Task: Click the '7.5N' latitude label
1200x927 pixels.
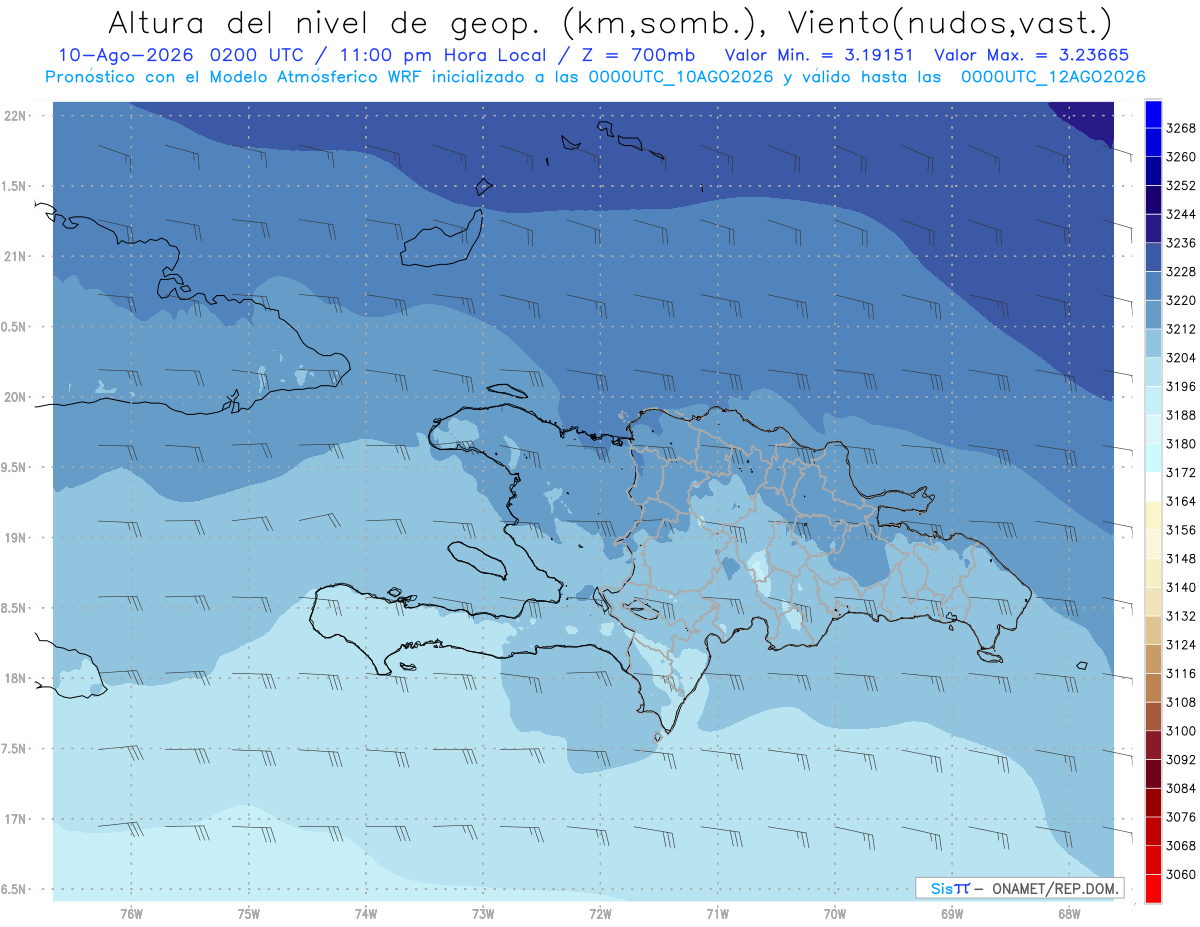Action: (15, 749)
